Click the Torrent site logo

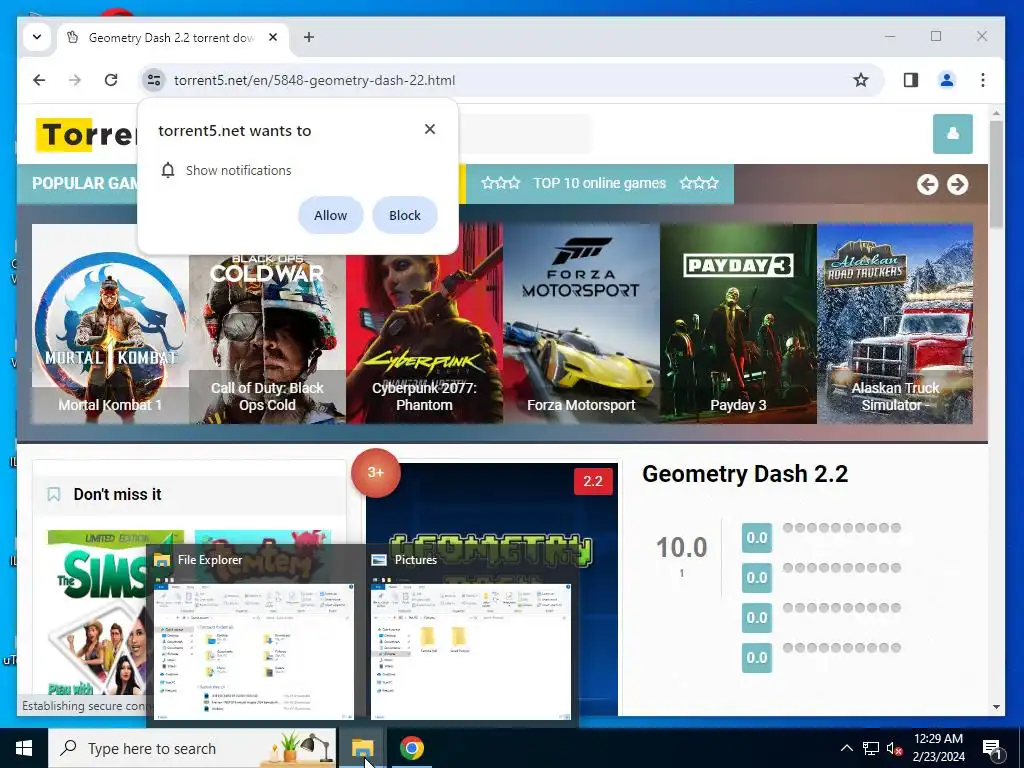(x=86, y=135)
